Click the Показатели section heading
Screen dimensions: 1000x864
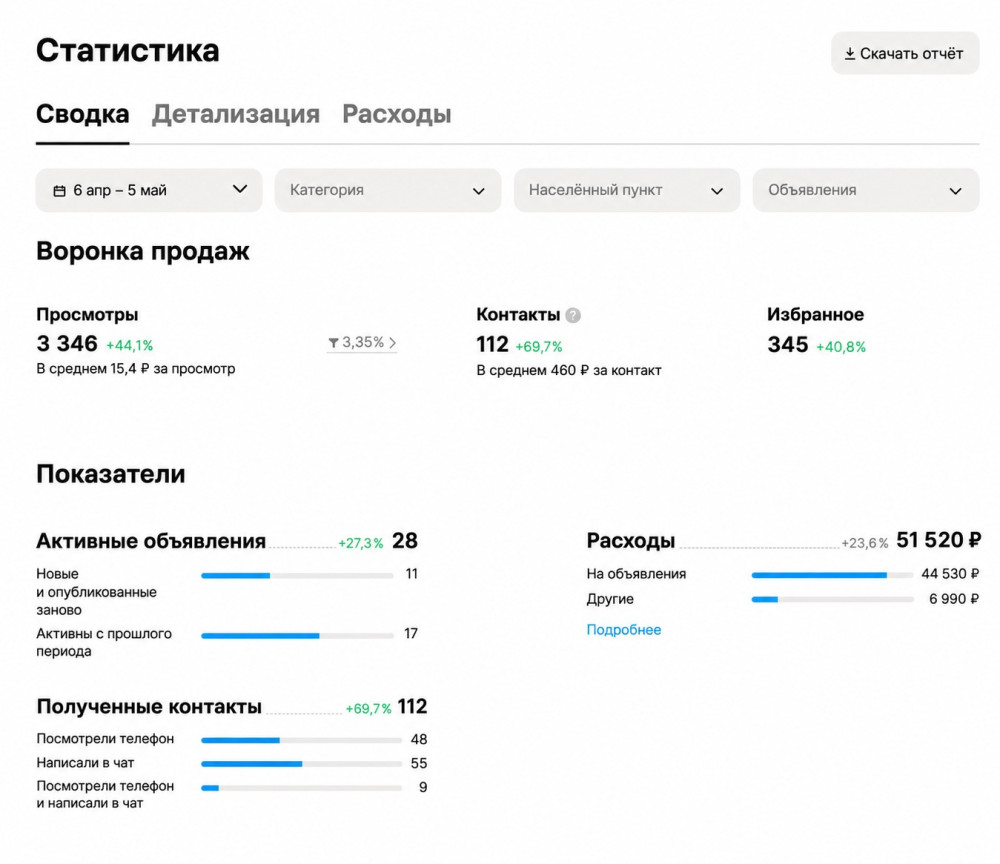pyautogui.click(x=111, y=474)
